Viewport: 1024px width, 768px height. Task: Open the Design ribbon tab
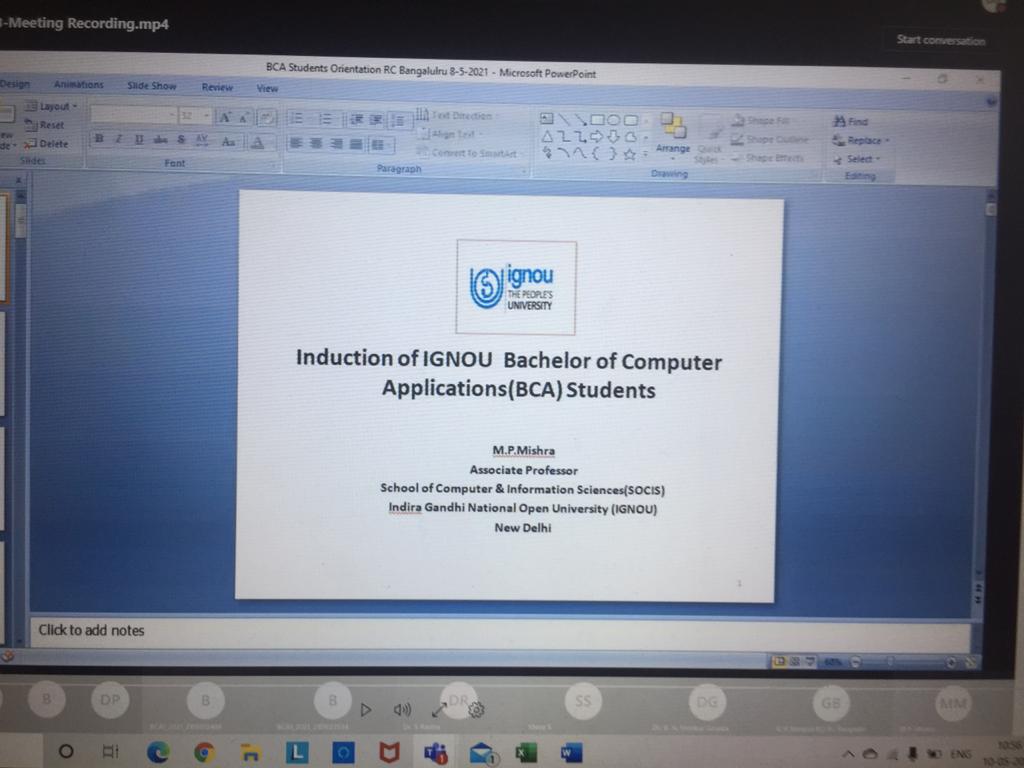(15, 84)
